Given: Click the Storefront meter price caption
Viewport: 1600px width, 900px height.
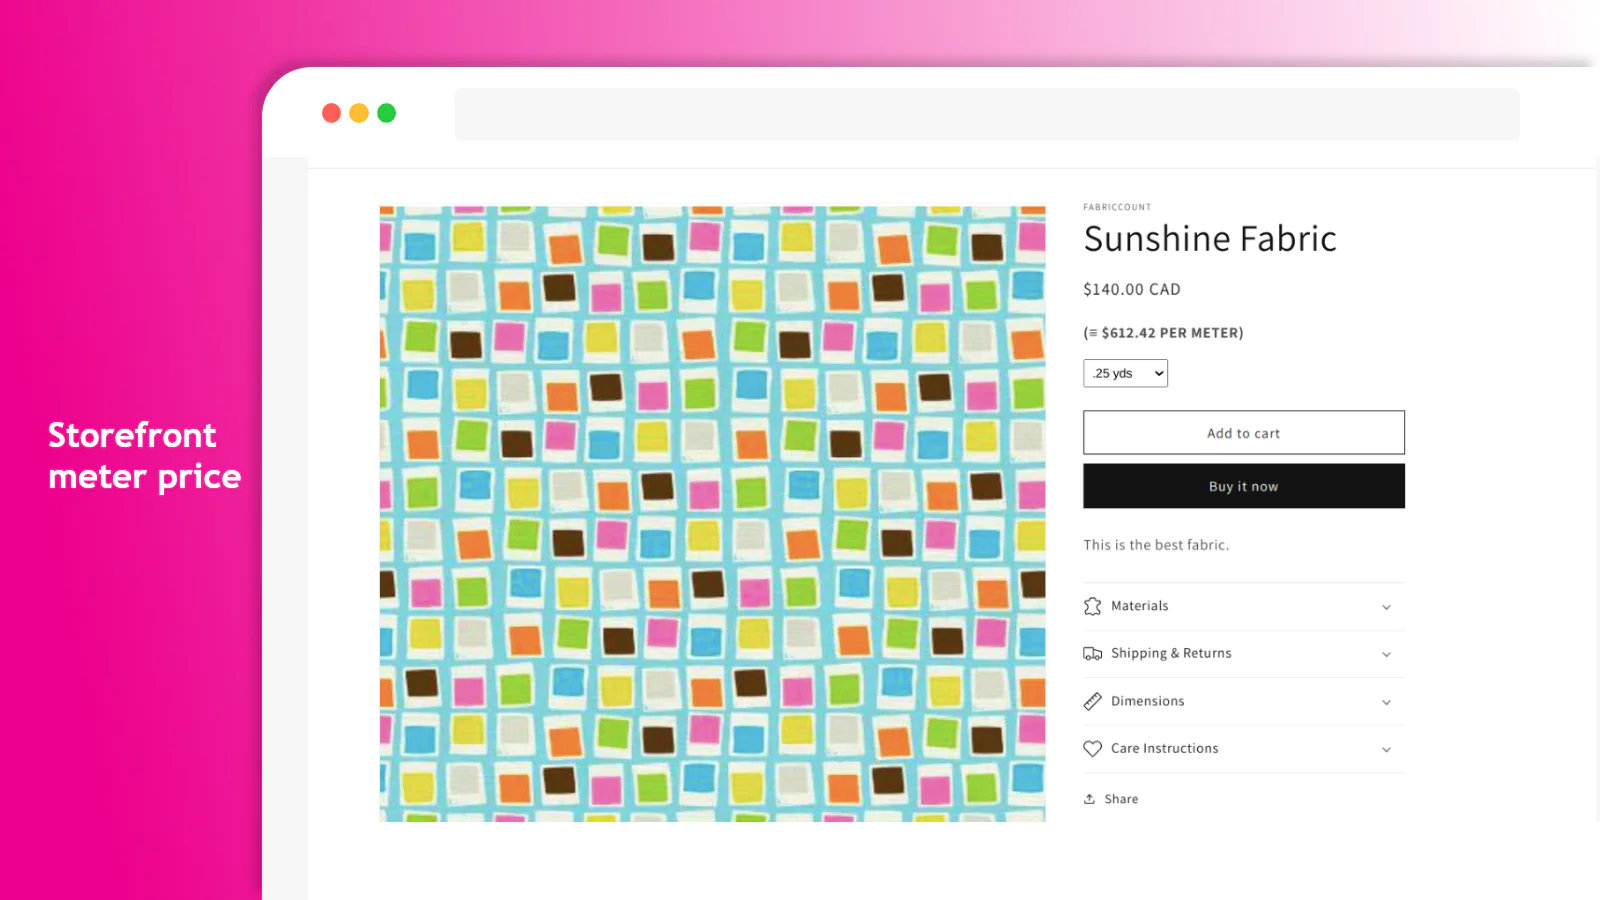Looking at the screenshot, I should coord(144,456).
